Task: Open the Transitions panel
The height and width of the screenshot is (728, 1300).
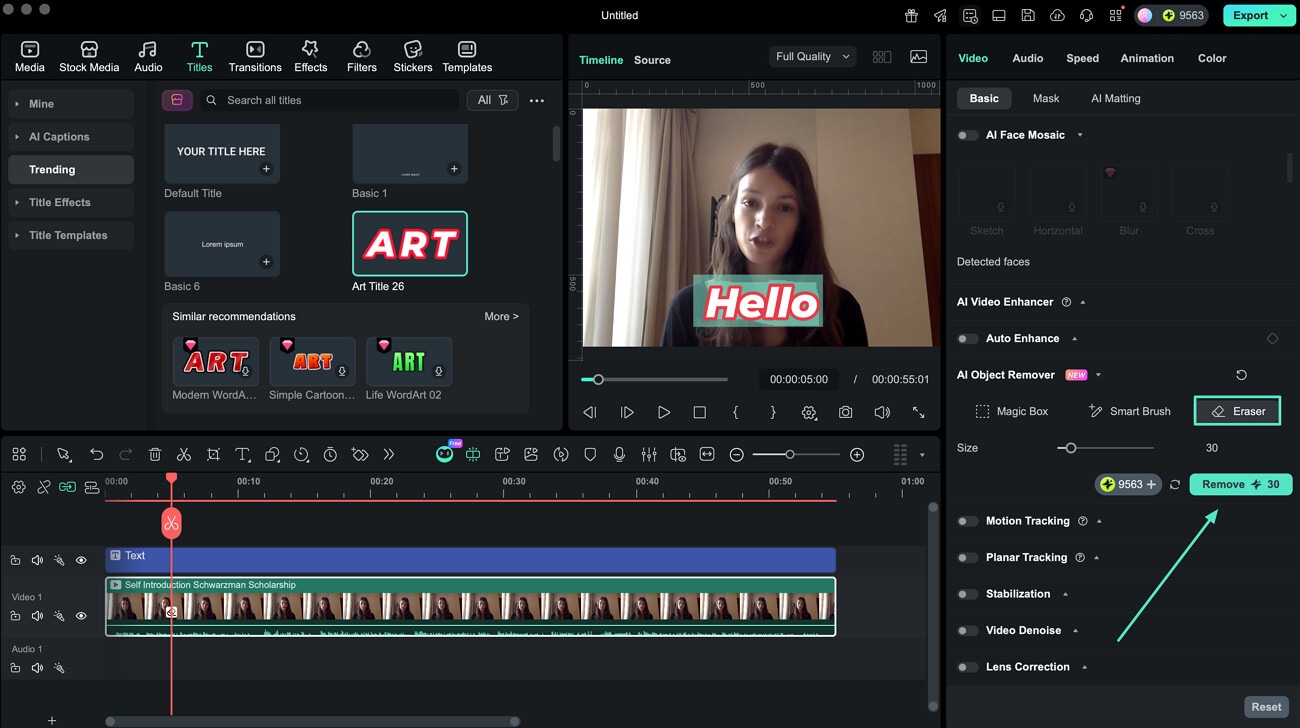Action: click(x=255, y=55)
